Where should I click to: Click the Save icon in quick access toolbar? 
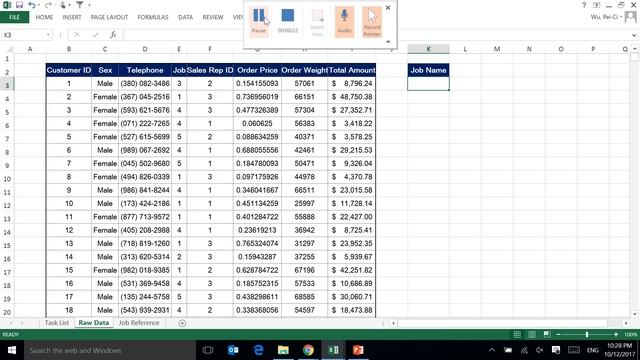19,5
